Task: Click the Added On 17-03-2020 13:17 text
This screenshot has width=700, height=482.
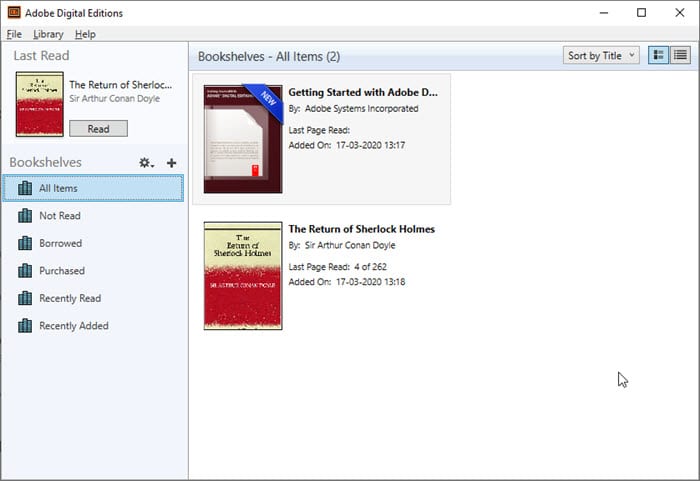Action: 347,145
